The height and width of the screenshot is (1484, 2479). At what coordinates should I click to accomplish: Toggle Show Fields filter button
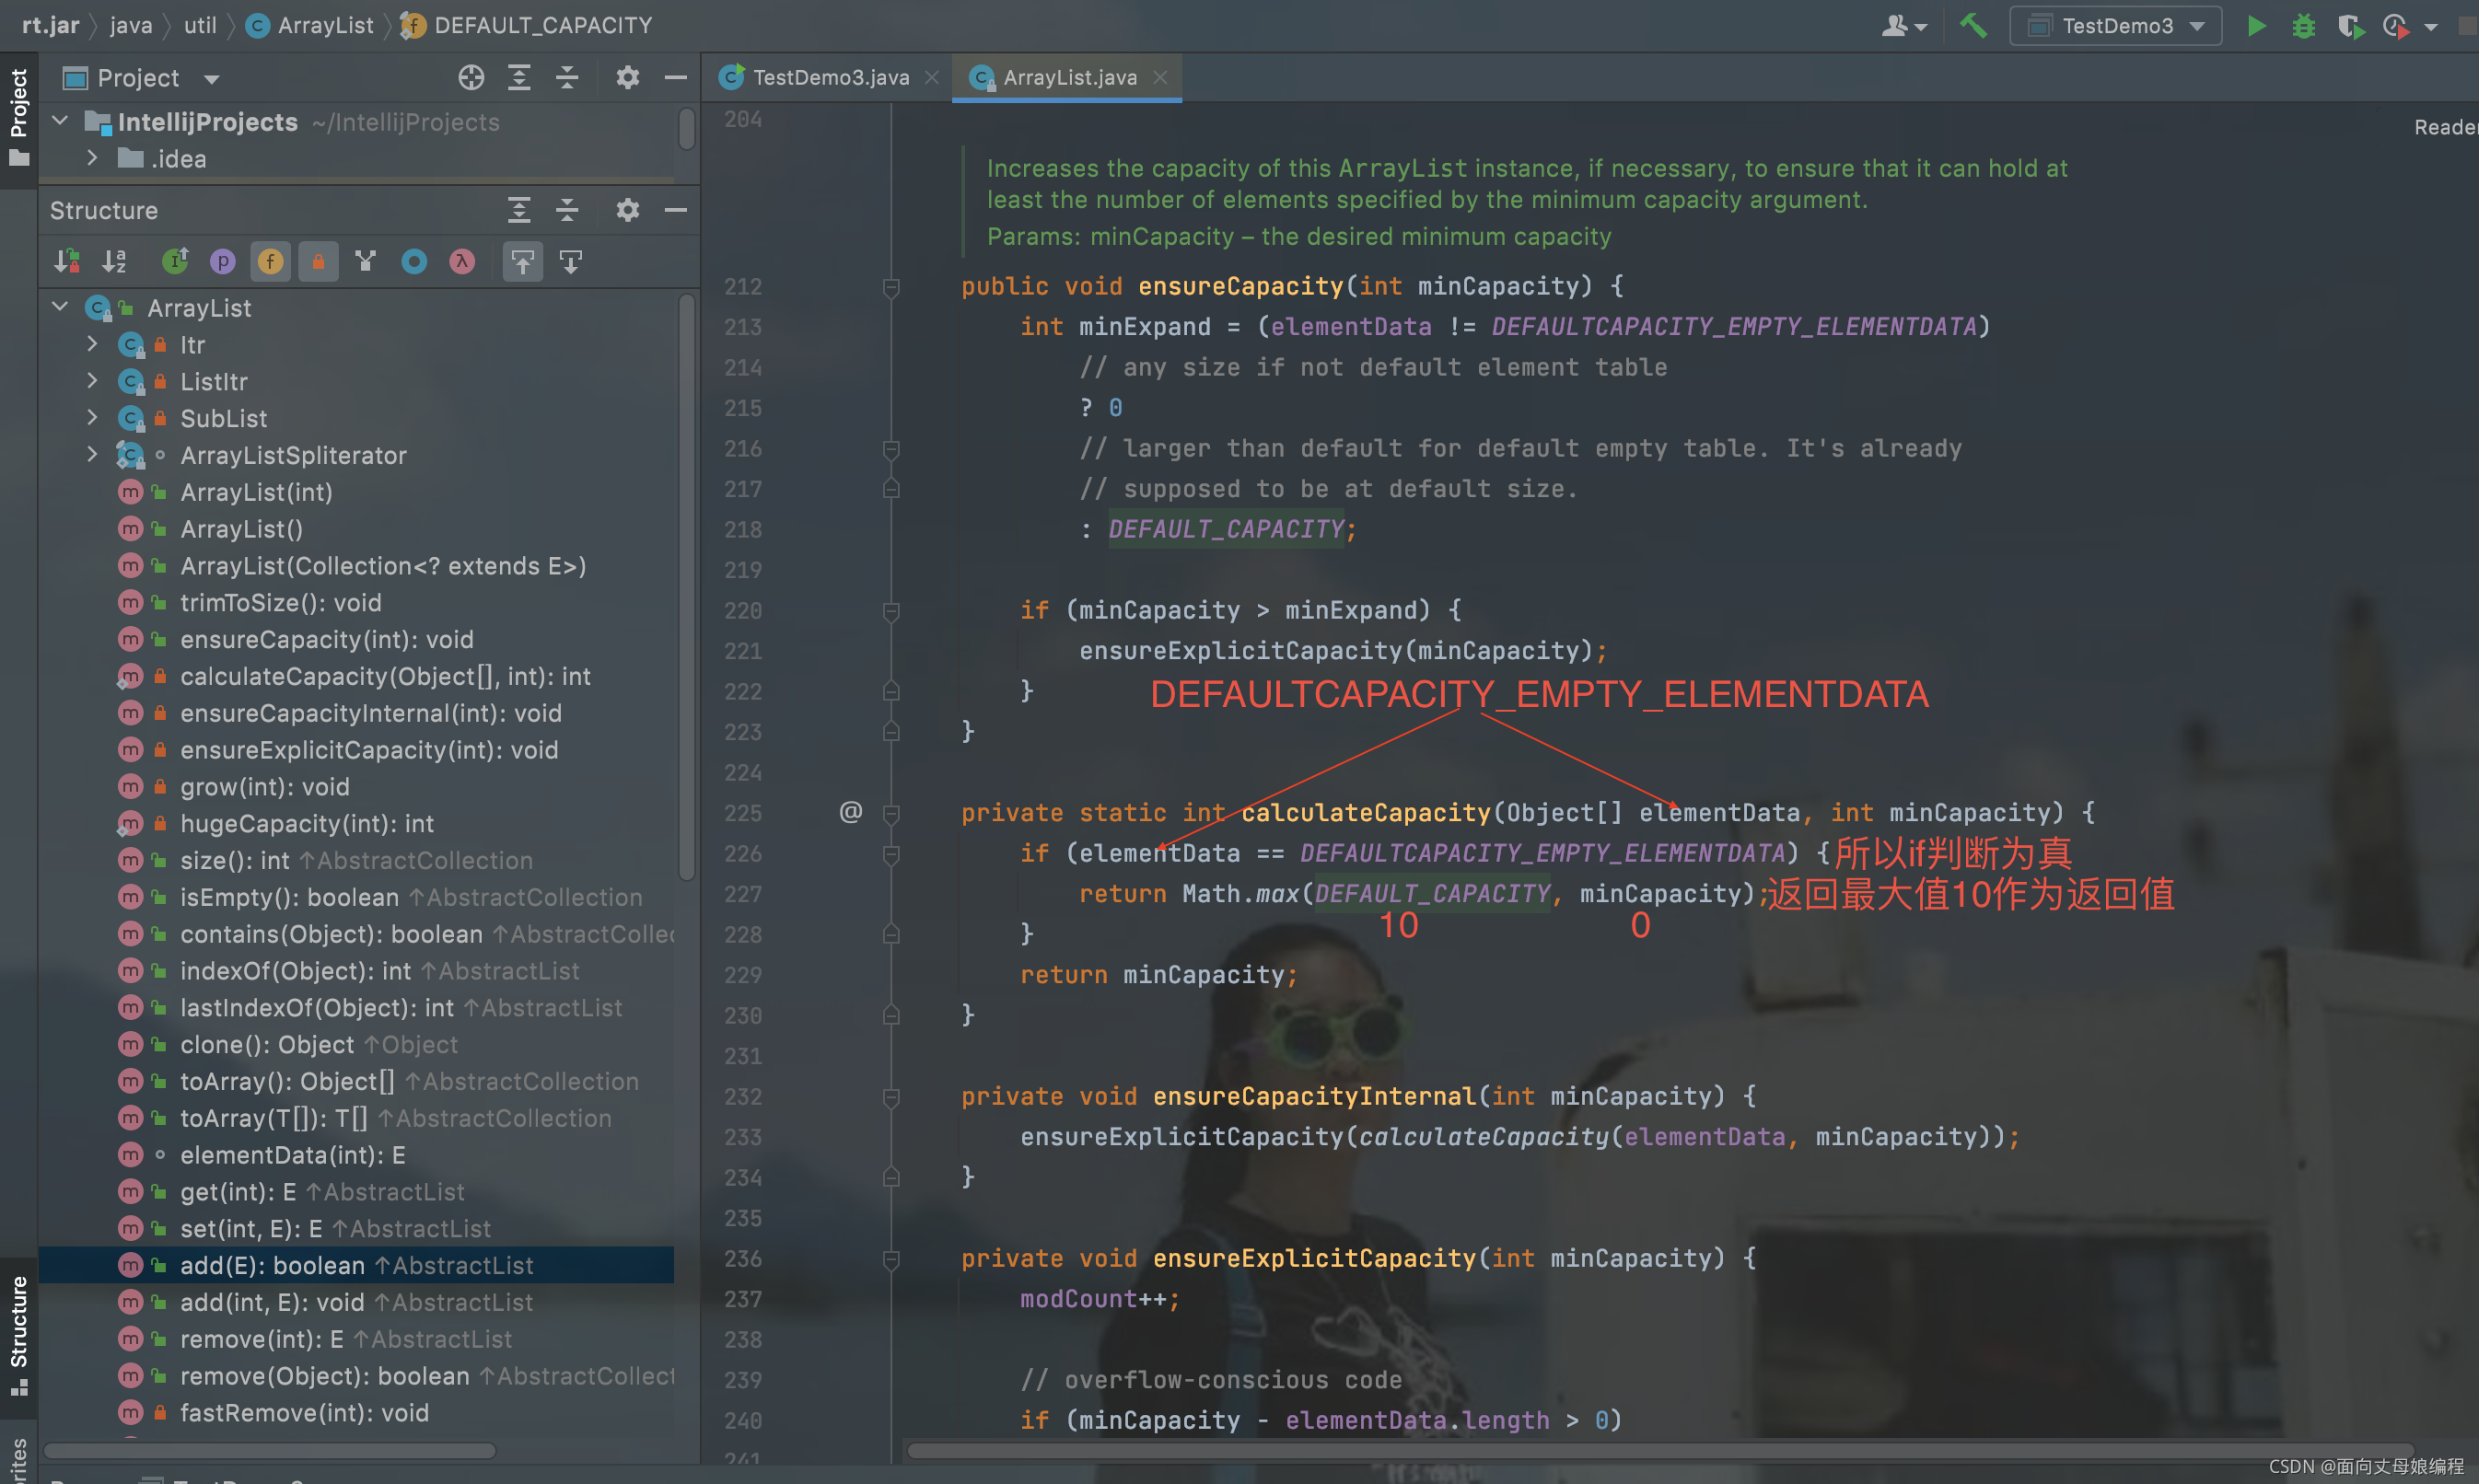[270, 262]
